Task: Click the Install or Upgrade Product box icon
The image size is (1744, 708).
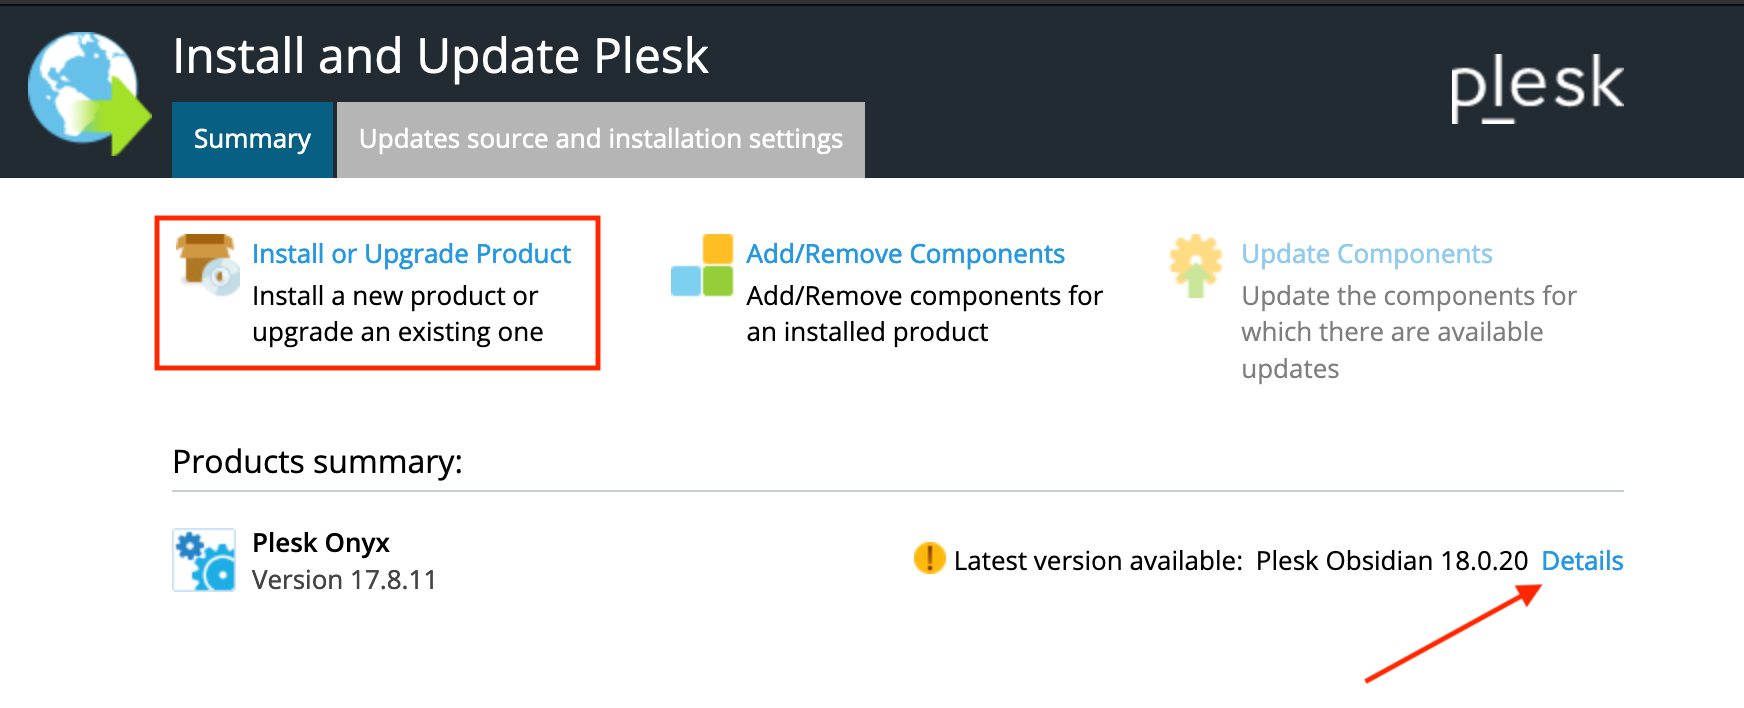Action: [208, 265]
